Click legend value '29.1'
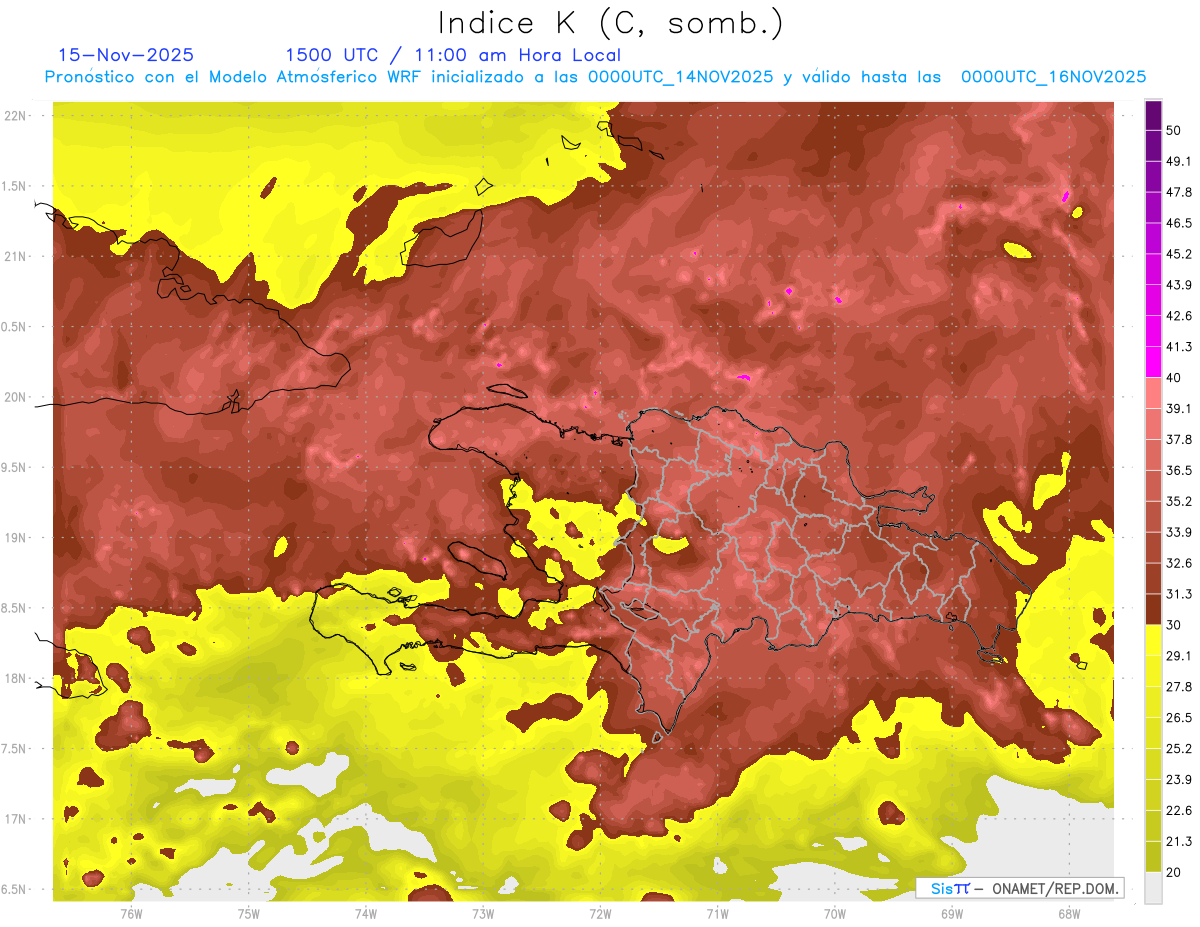Viewport: 1200px width, 927px height. [1179, 656]
